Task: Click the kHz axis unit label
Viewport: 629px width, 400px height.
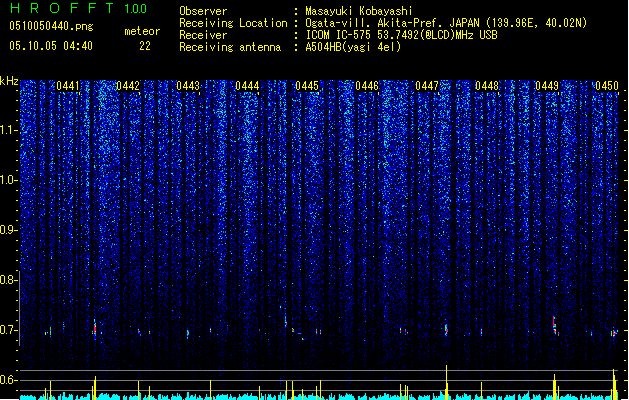Action: (9, 81)
